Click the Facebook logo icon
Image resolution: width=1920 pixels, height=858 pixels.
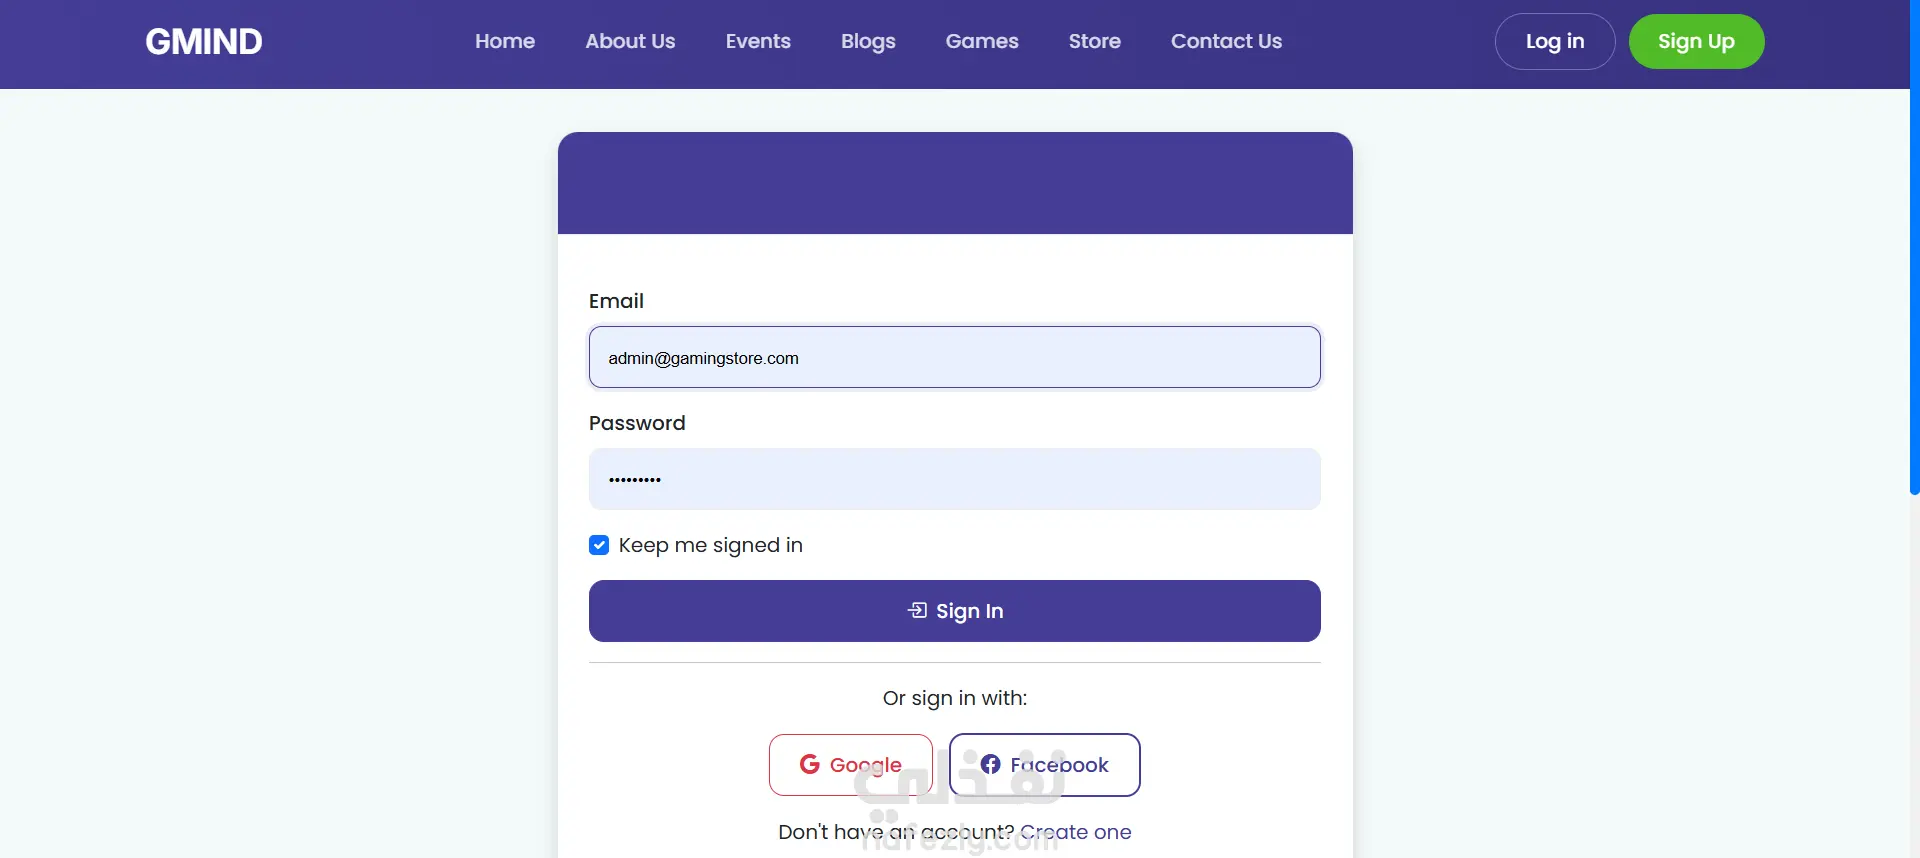pos(990,764)
